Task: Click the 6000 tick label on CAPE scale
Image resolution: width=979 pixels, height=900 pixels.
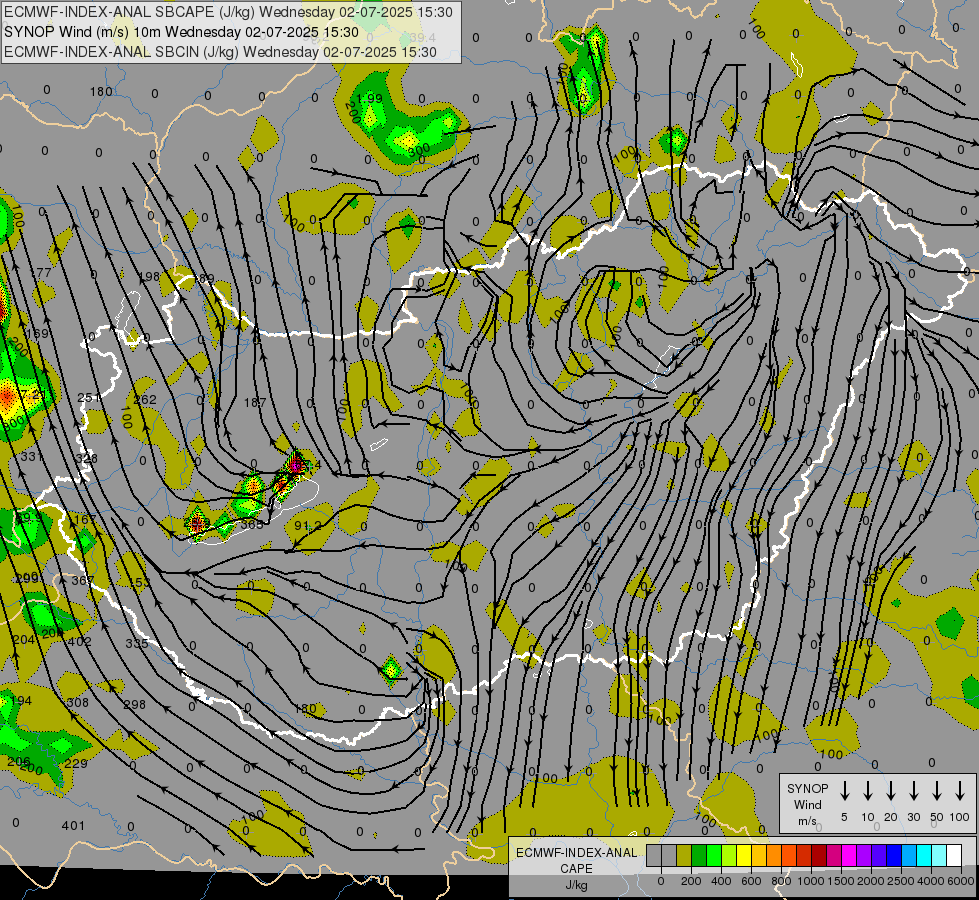Action: pyautogui.click(x=960, y=881)
